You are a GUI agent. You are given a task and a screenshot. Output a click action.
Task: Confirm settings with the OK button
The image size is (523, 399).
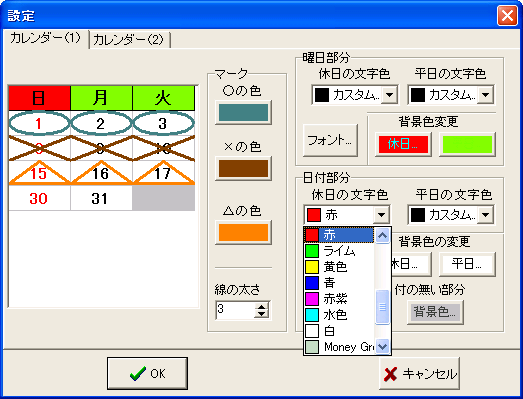pyautogui.click(x=147, y=373)
